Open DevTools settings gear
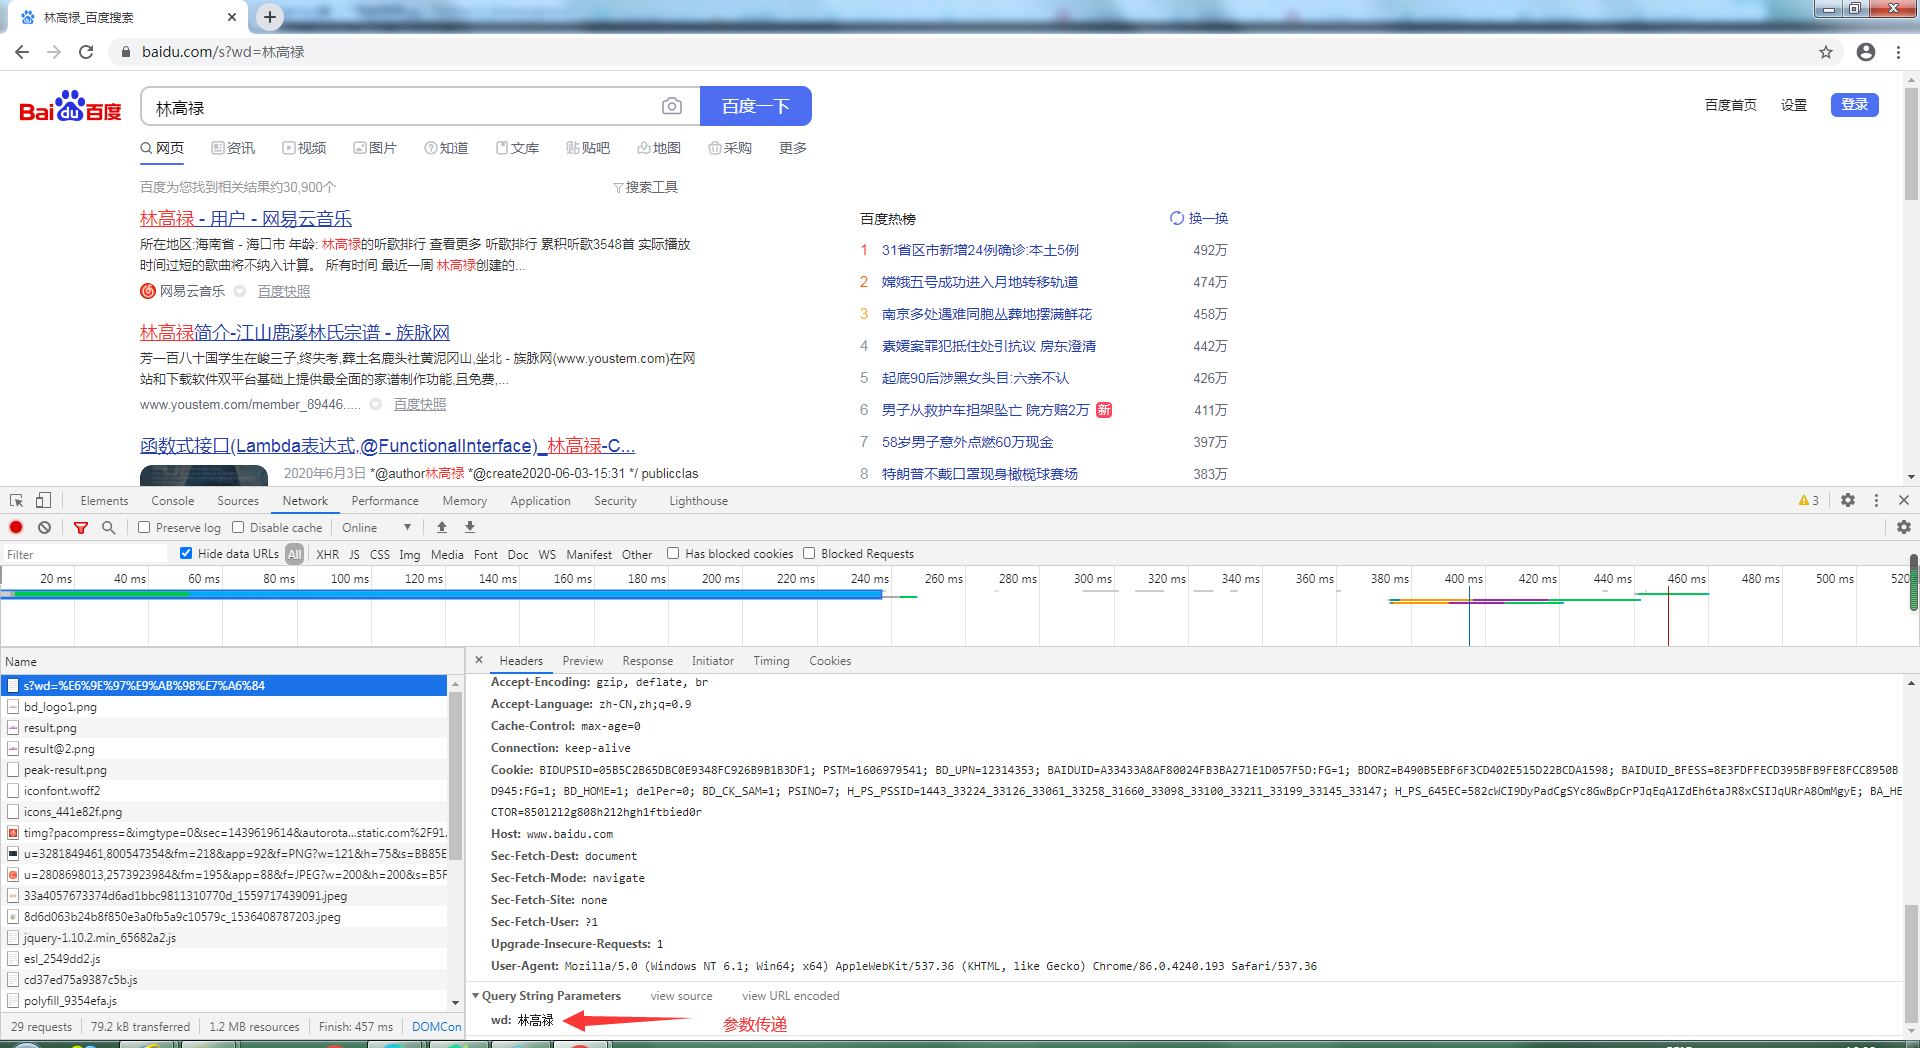Screen dimensions: 1920x1048 (x=1848, y=500)
